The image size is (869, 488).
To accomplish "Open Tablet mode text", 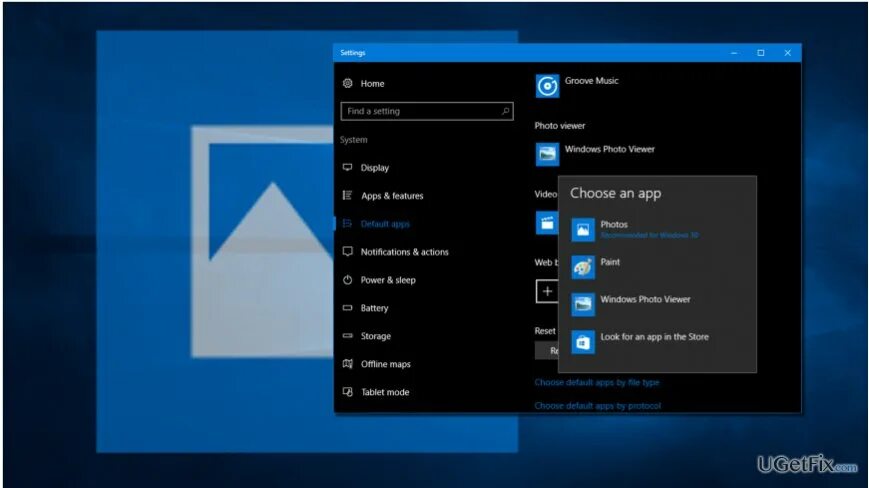I will (385, 392).
